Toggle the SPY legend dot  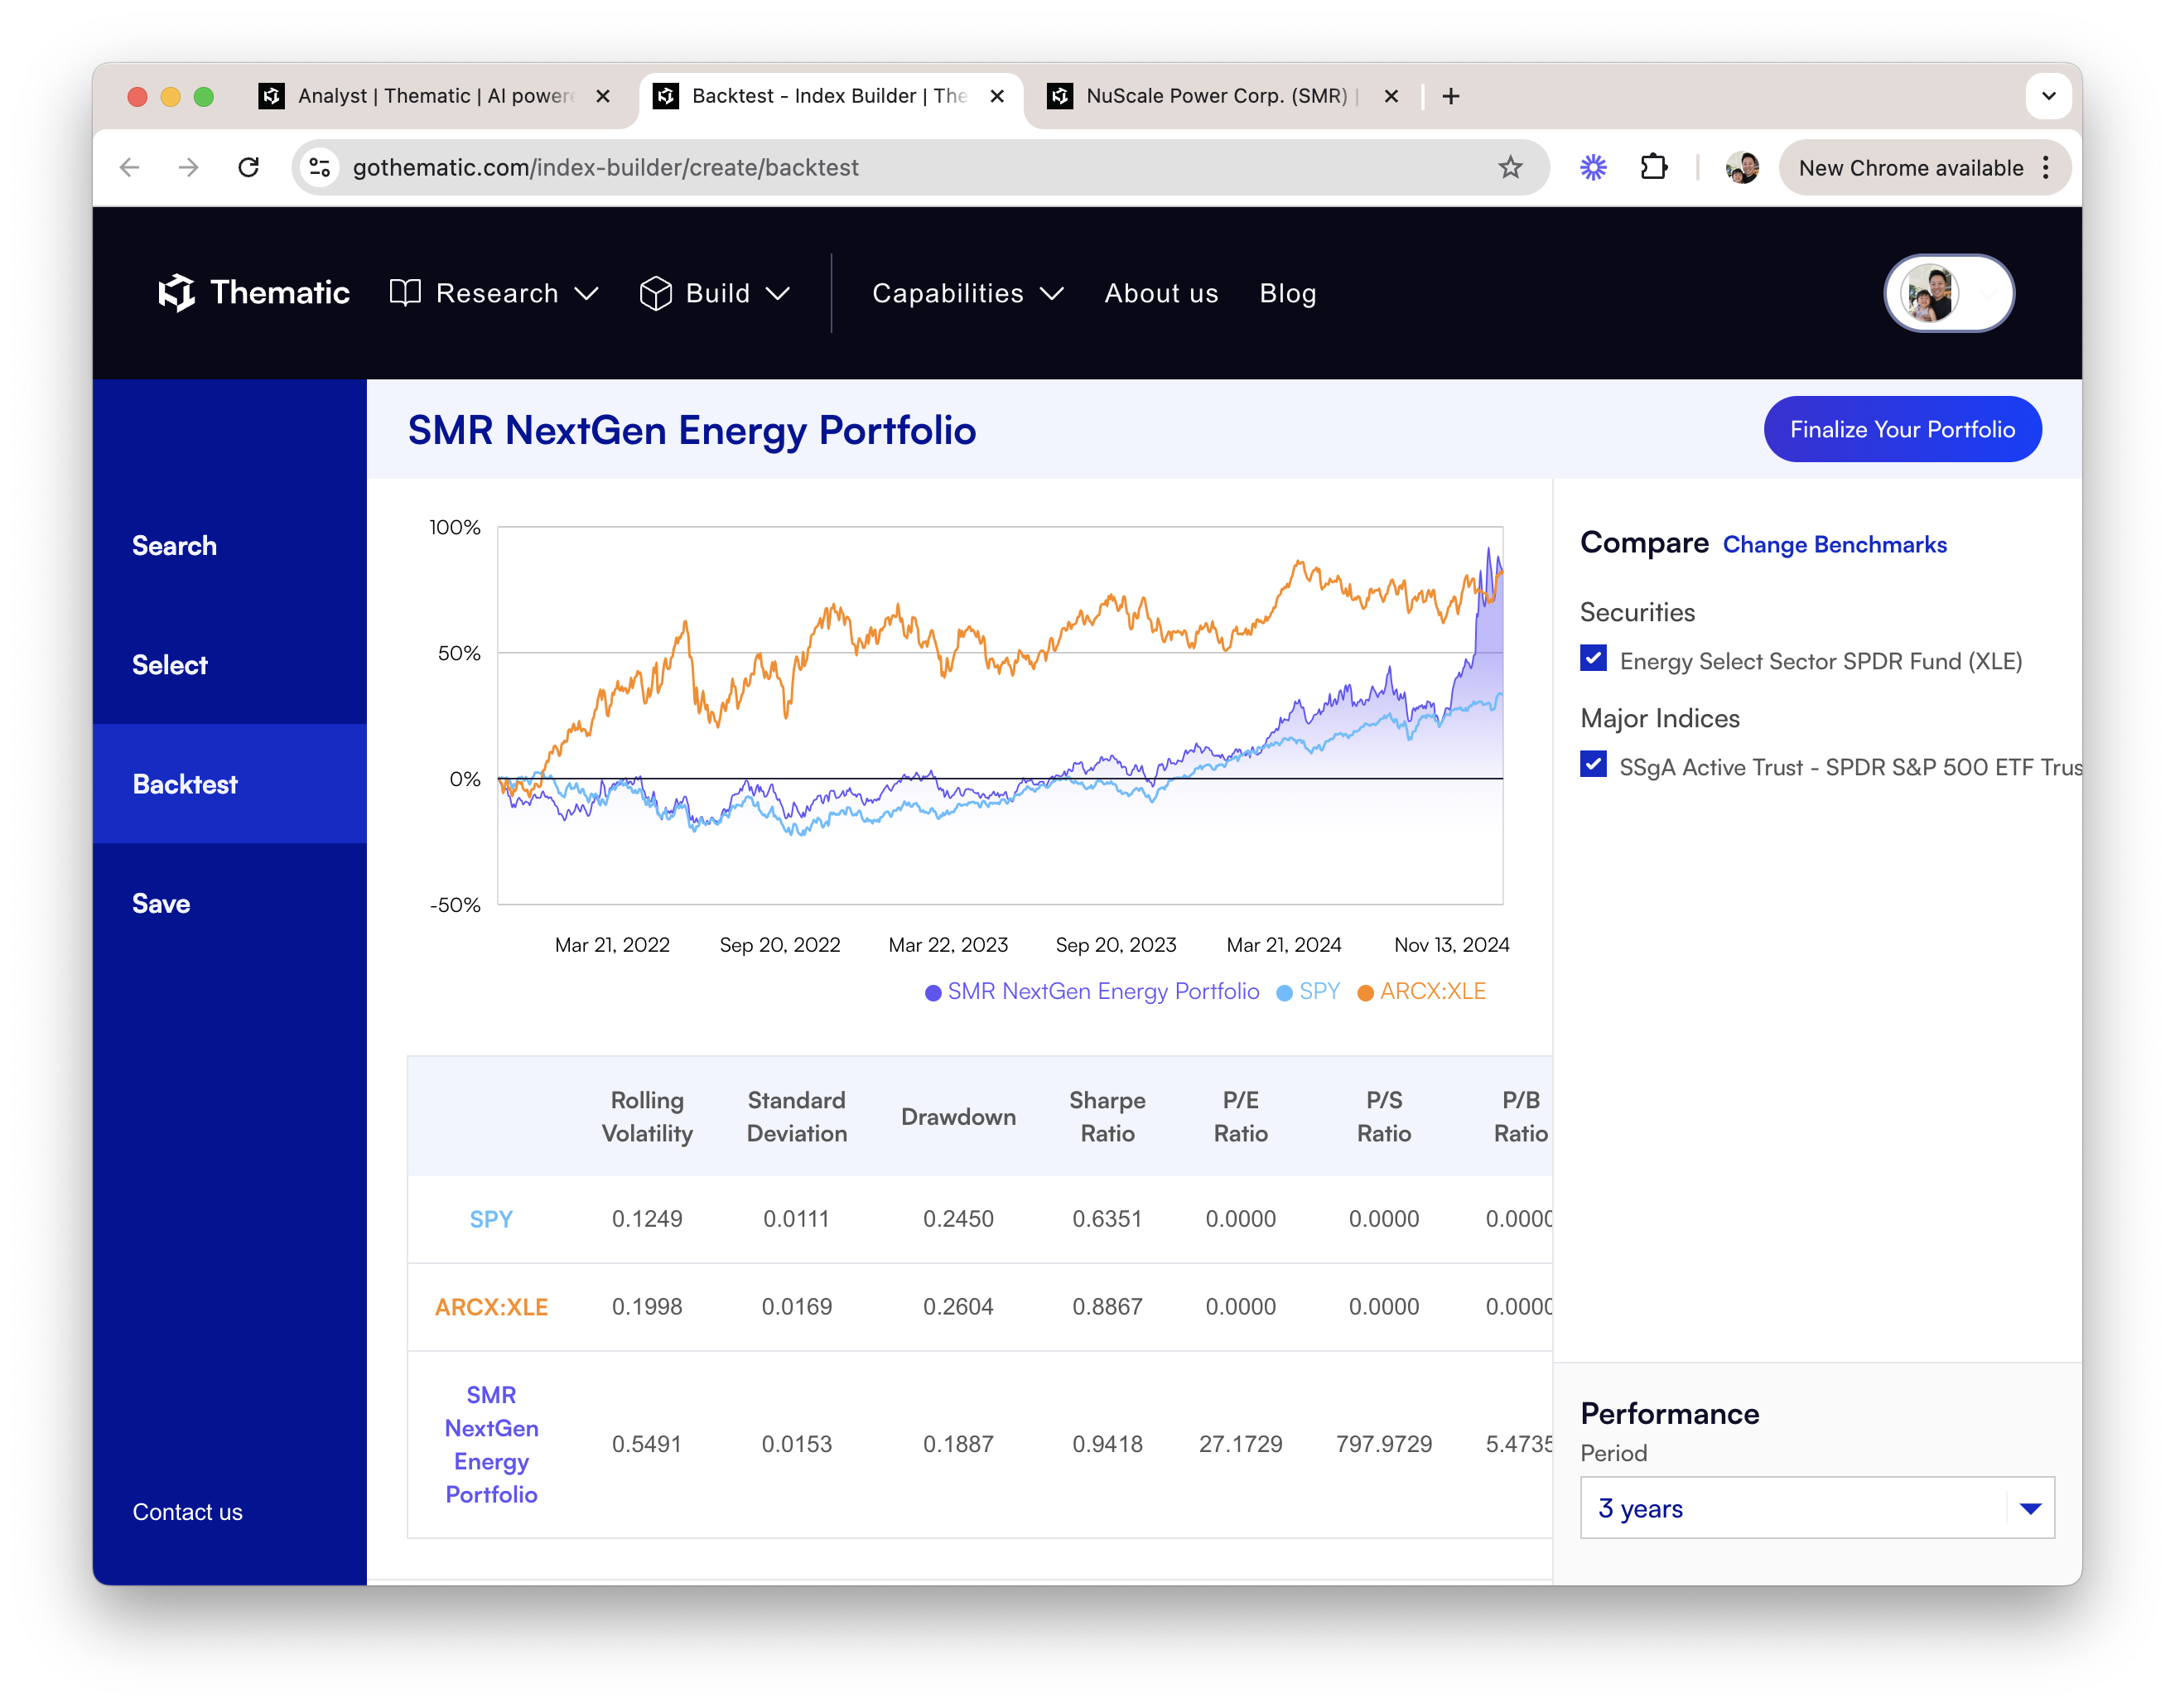[x=1284, y=993]
